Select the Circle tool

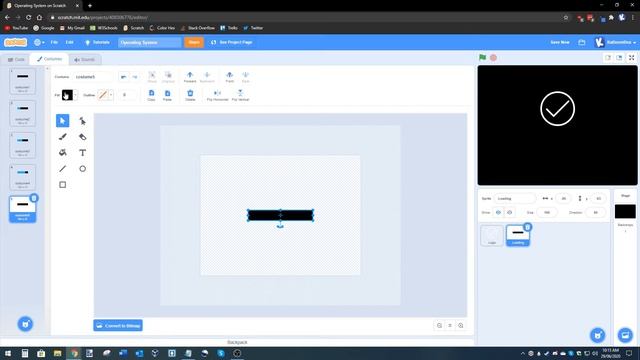pos(82,169)
